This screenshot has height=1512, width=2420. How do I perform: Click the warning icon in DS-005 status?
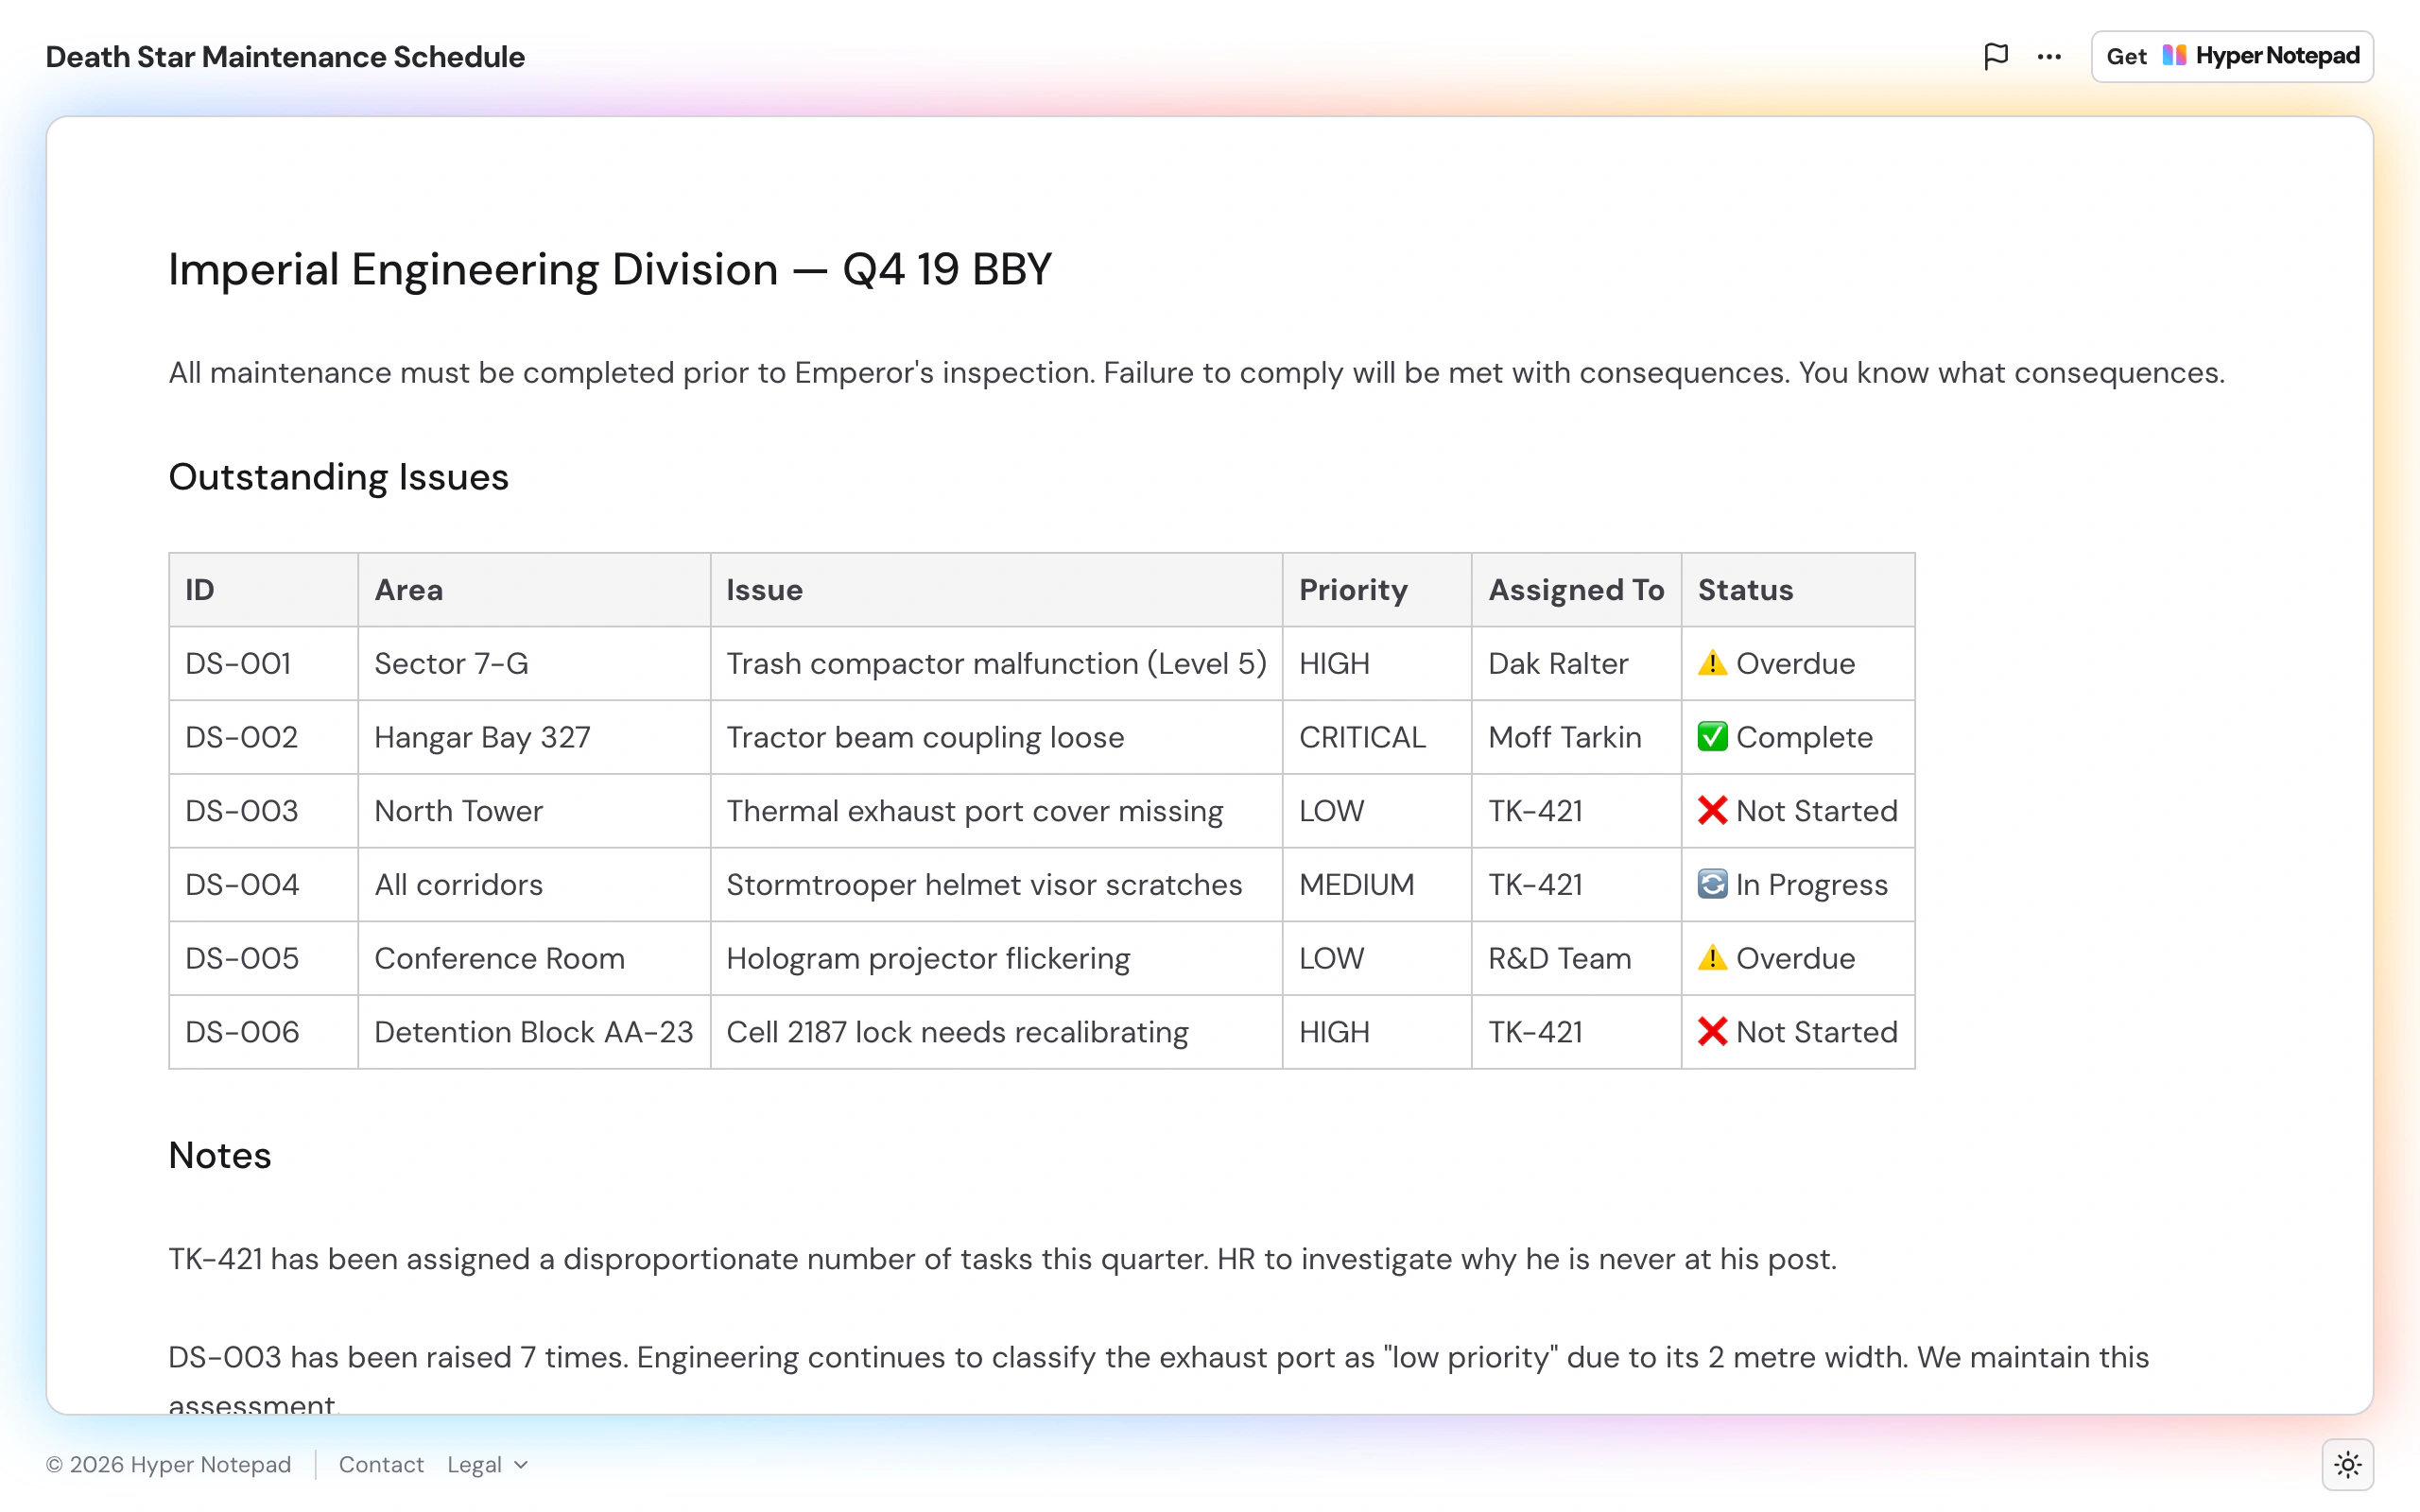point(1712,958)
